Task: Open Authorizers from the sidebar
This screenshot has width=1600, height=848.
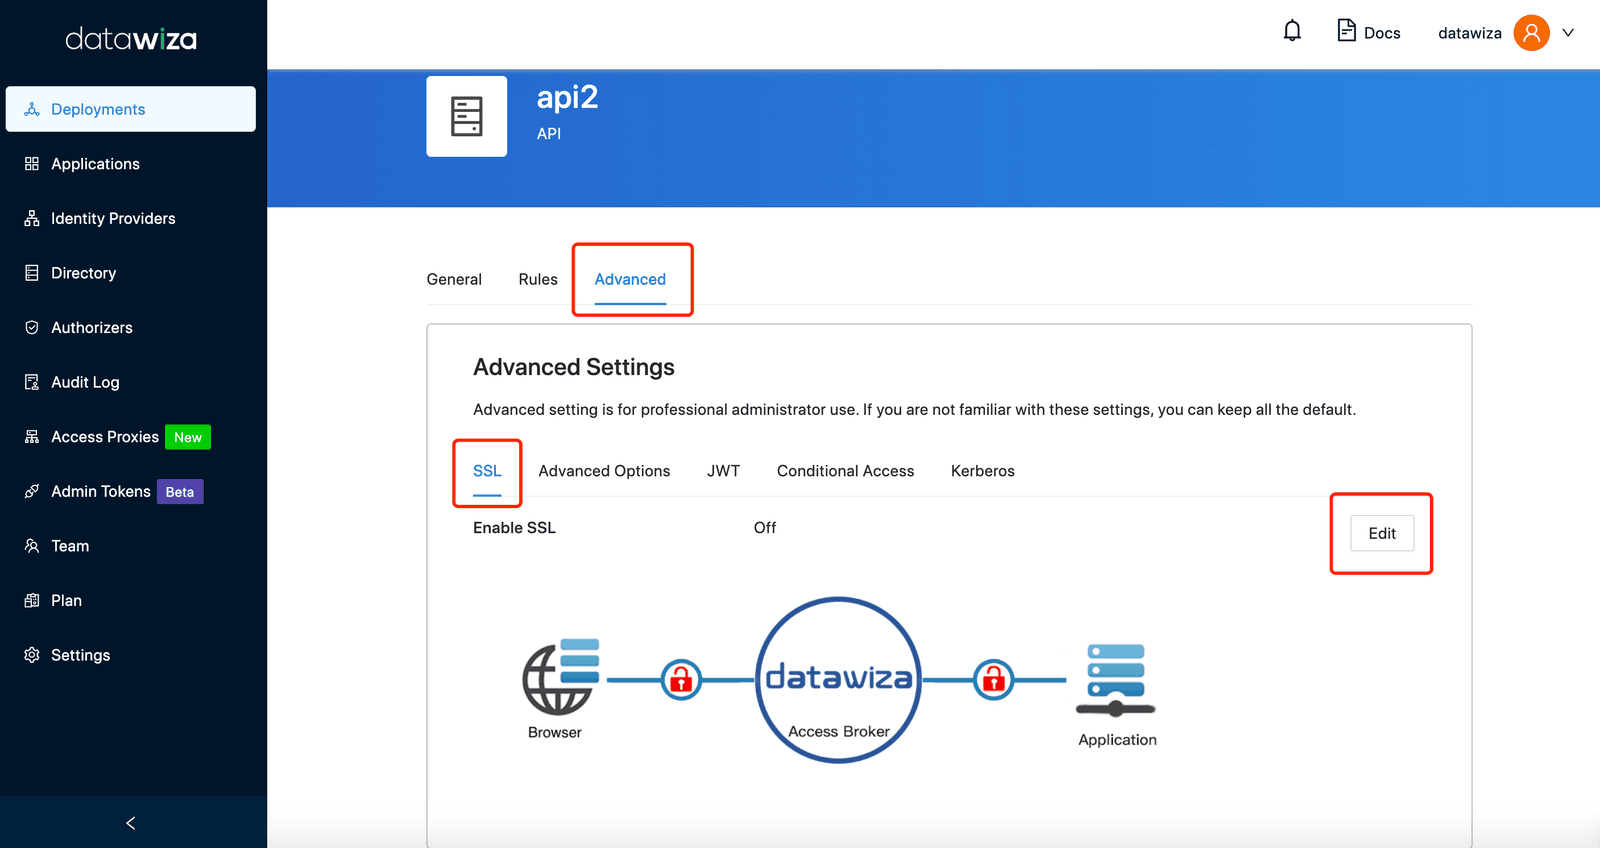Action: [x=91, y=327]
